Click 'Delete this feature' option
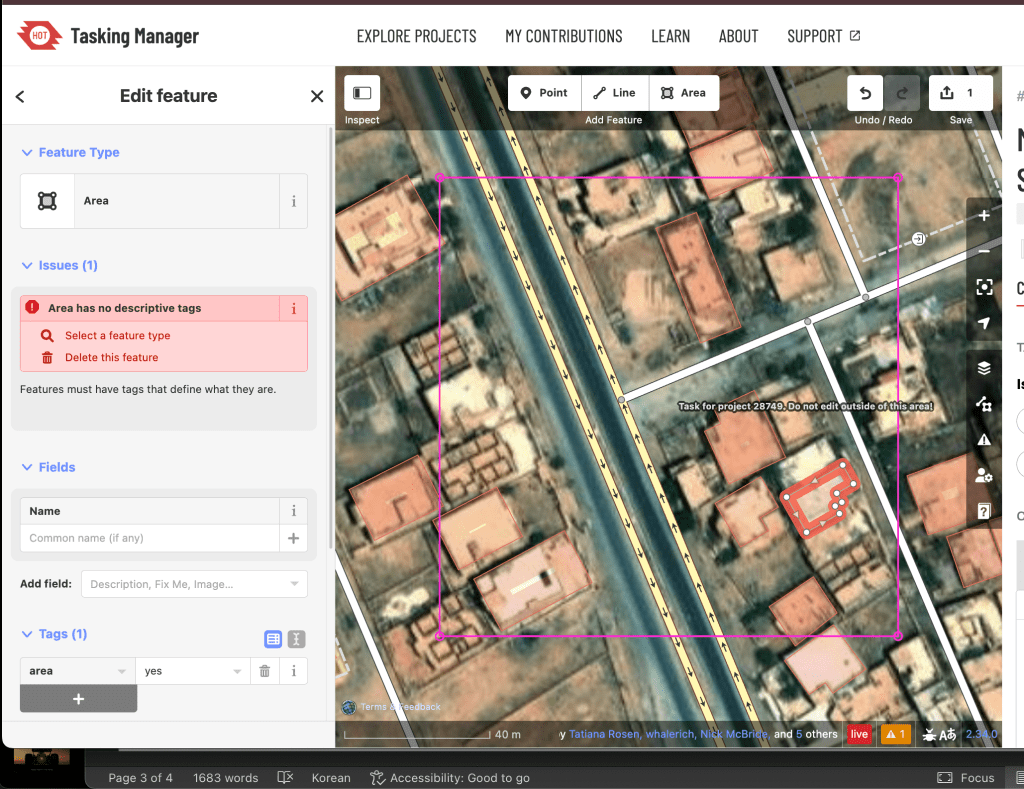 pos(111,358)
